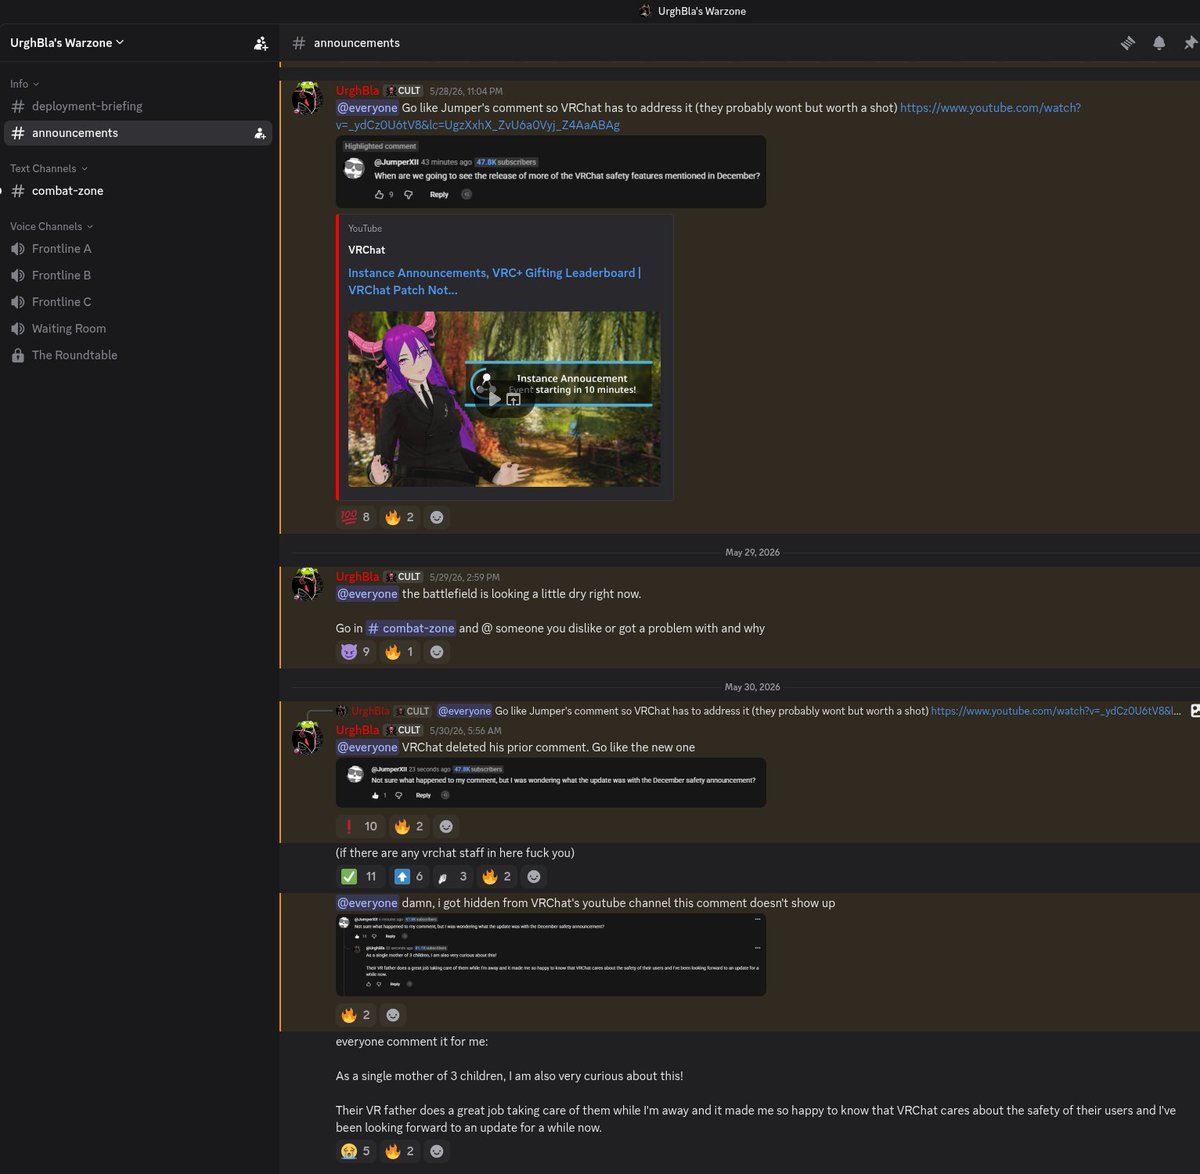
Task: Click the UrghBla username on the 5/28 message
Action: click(358, 91)
